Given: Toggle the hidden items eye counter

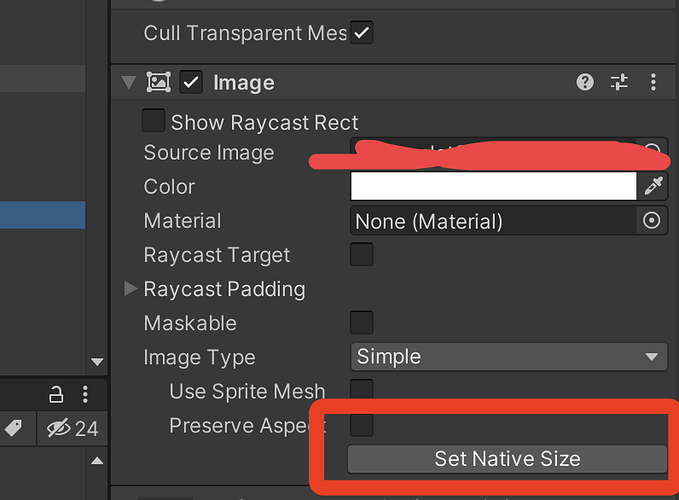Looking at the screenshot, I should 72,429.
